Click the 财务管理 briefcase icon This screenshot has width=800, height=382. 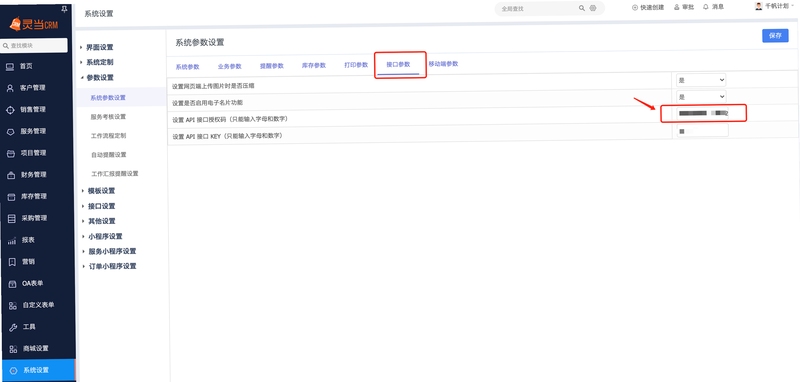[x=11, y=175]
